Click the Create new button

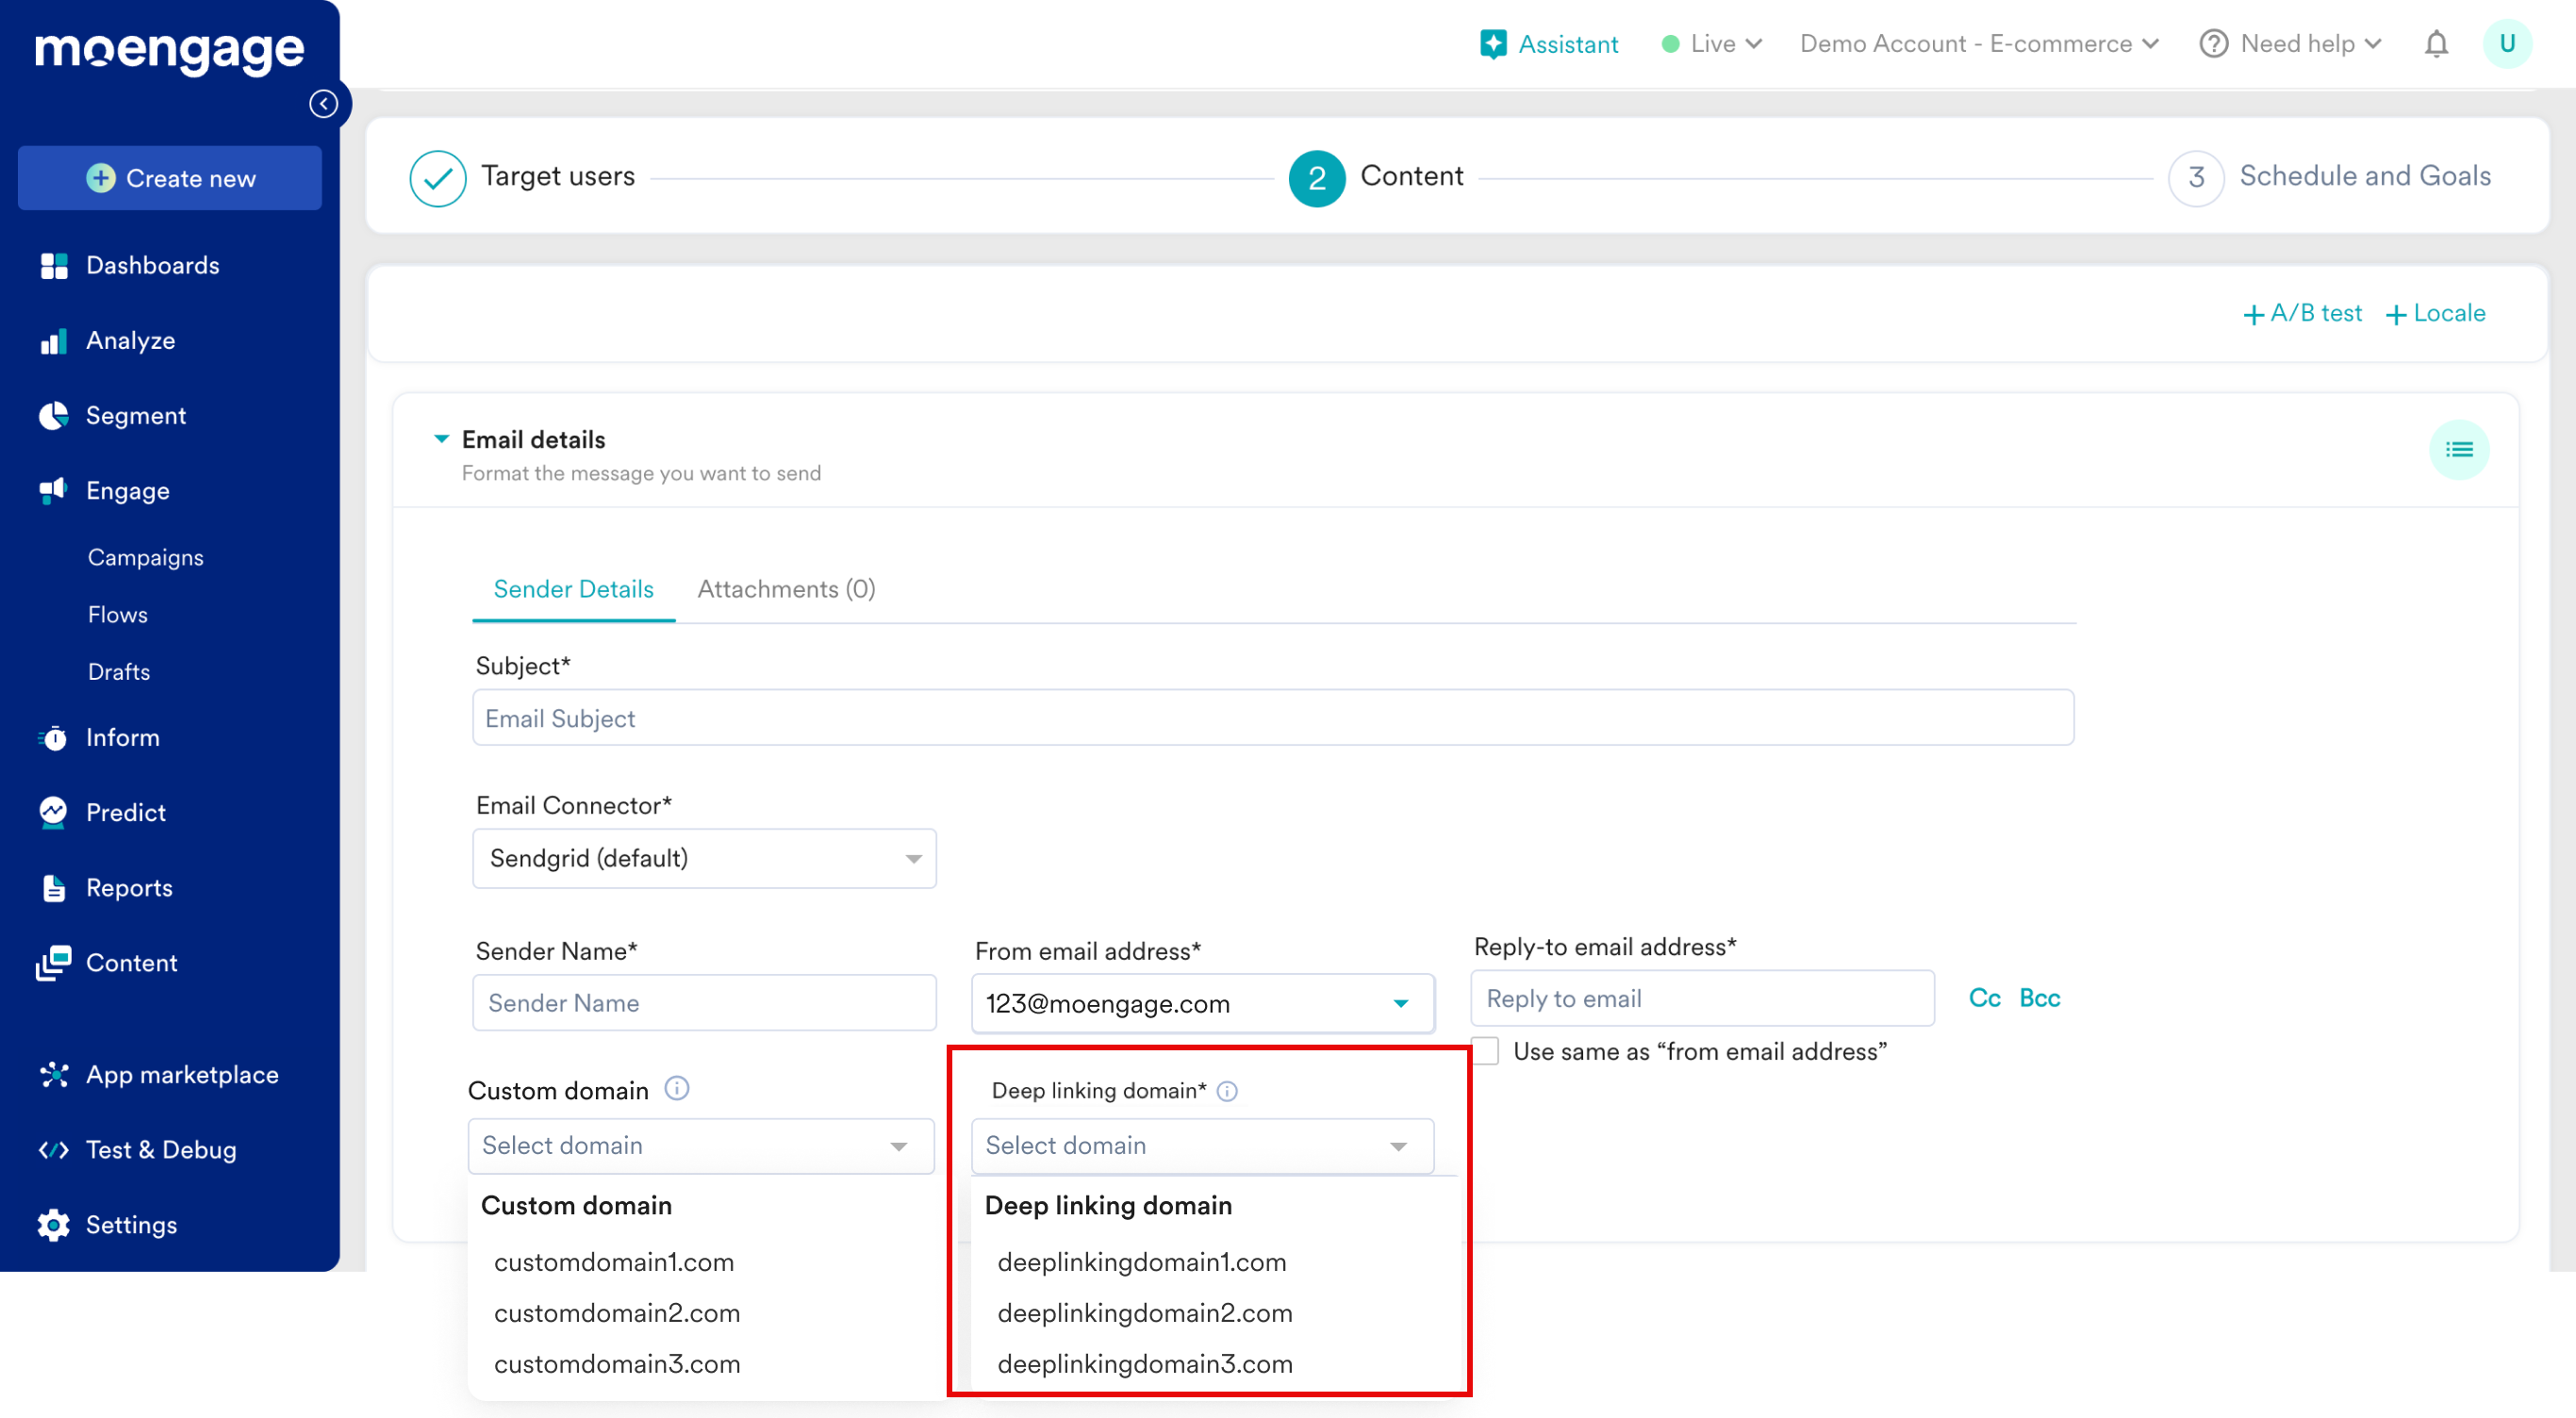(170, 178)
